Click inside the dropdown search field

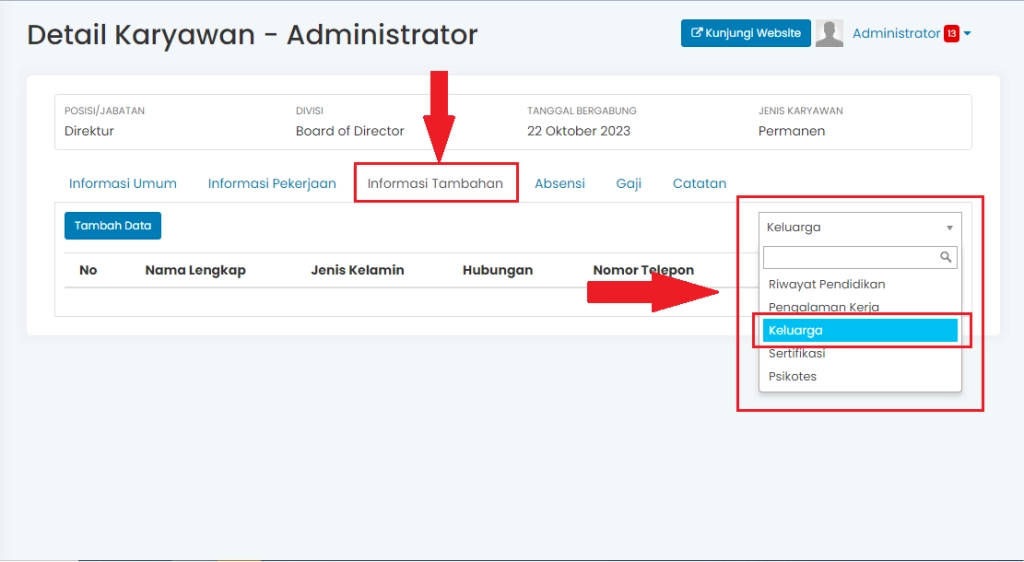(x=850, y=257)
